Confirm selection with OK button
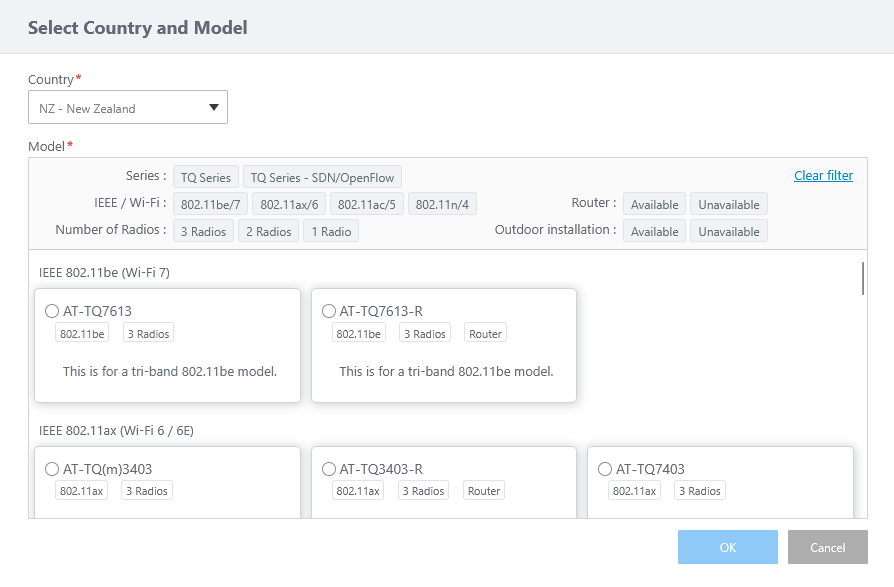Screen dimensions: 894x587 tap(728, 547)
